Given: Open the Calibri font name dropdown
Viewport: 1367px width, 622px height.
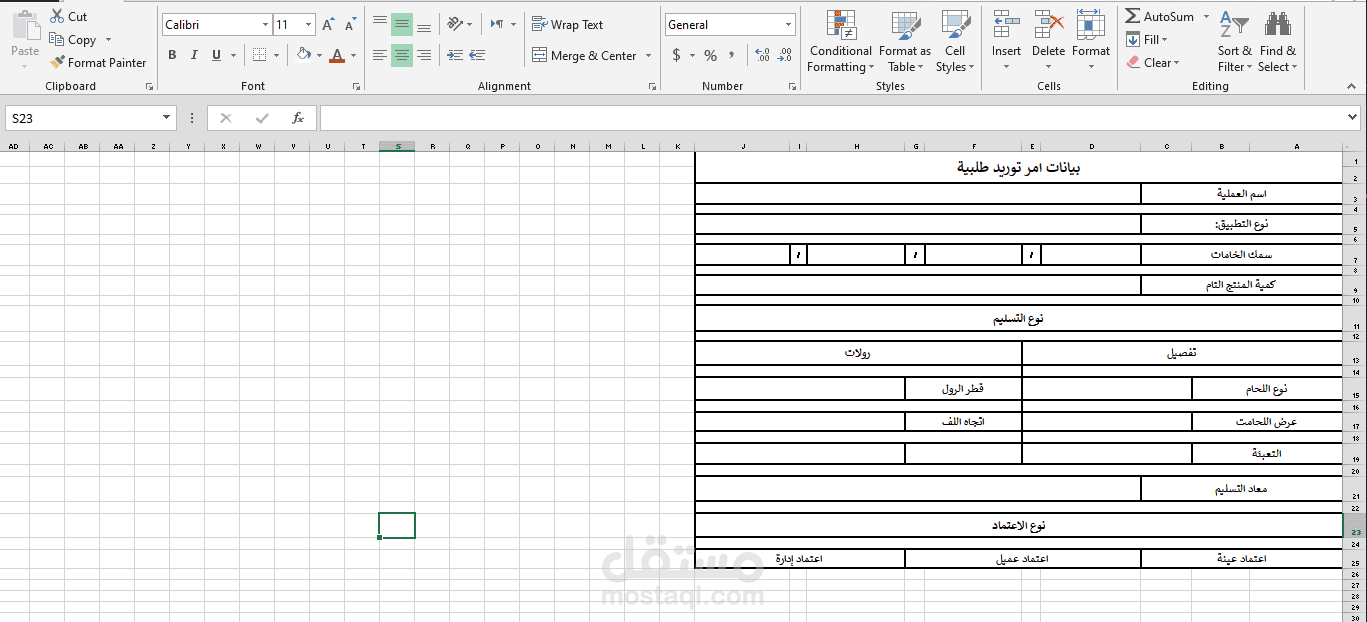Looking at the screenshot, I should 265,25.
